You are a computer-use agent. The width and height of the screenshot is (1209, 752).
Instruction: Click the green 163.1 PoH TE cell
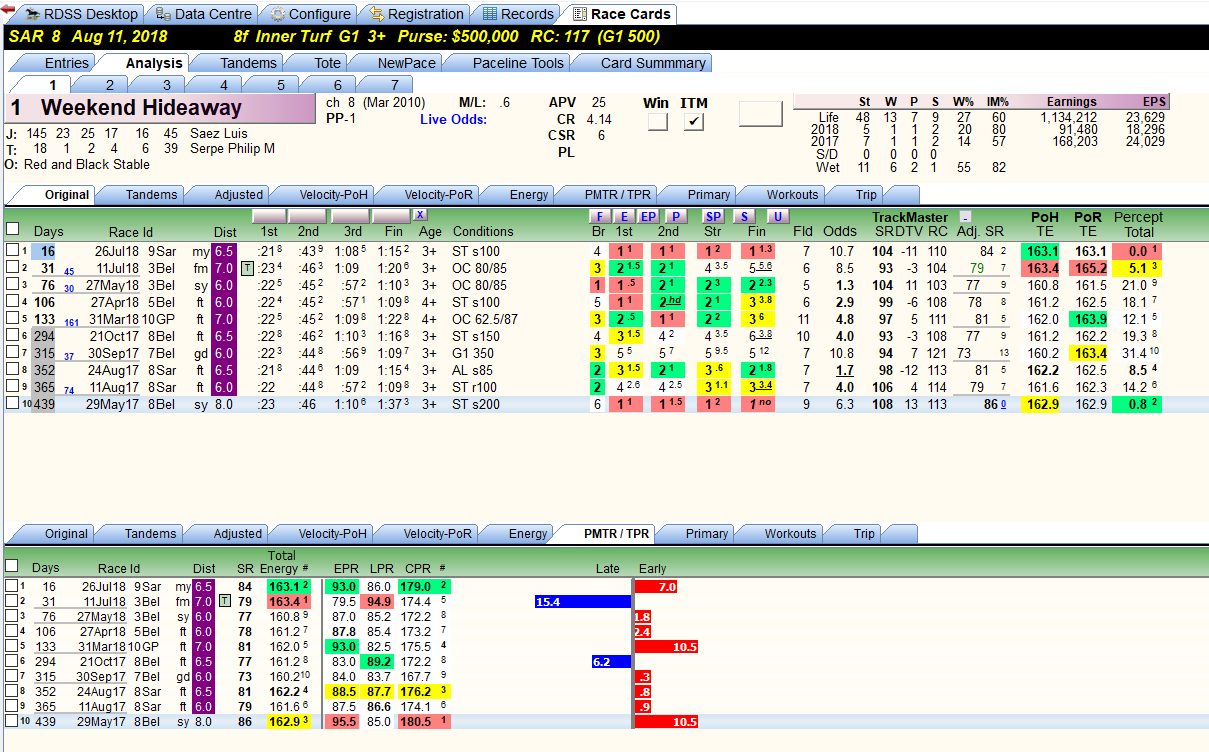point(1042,251)
